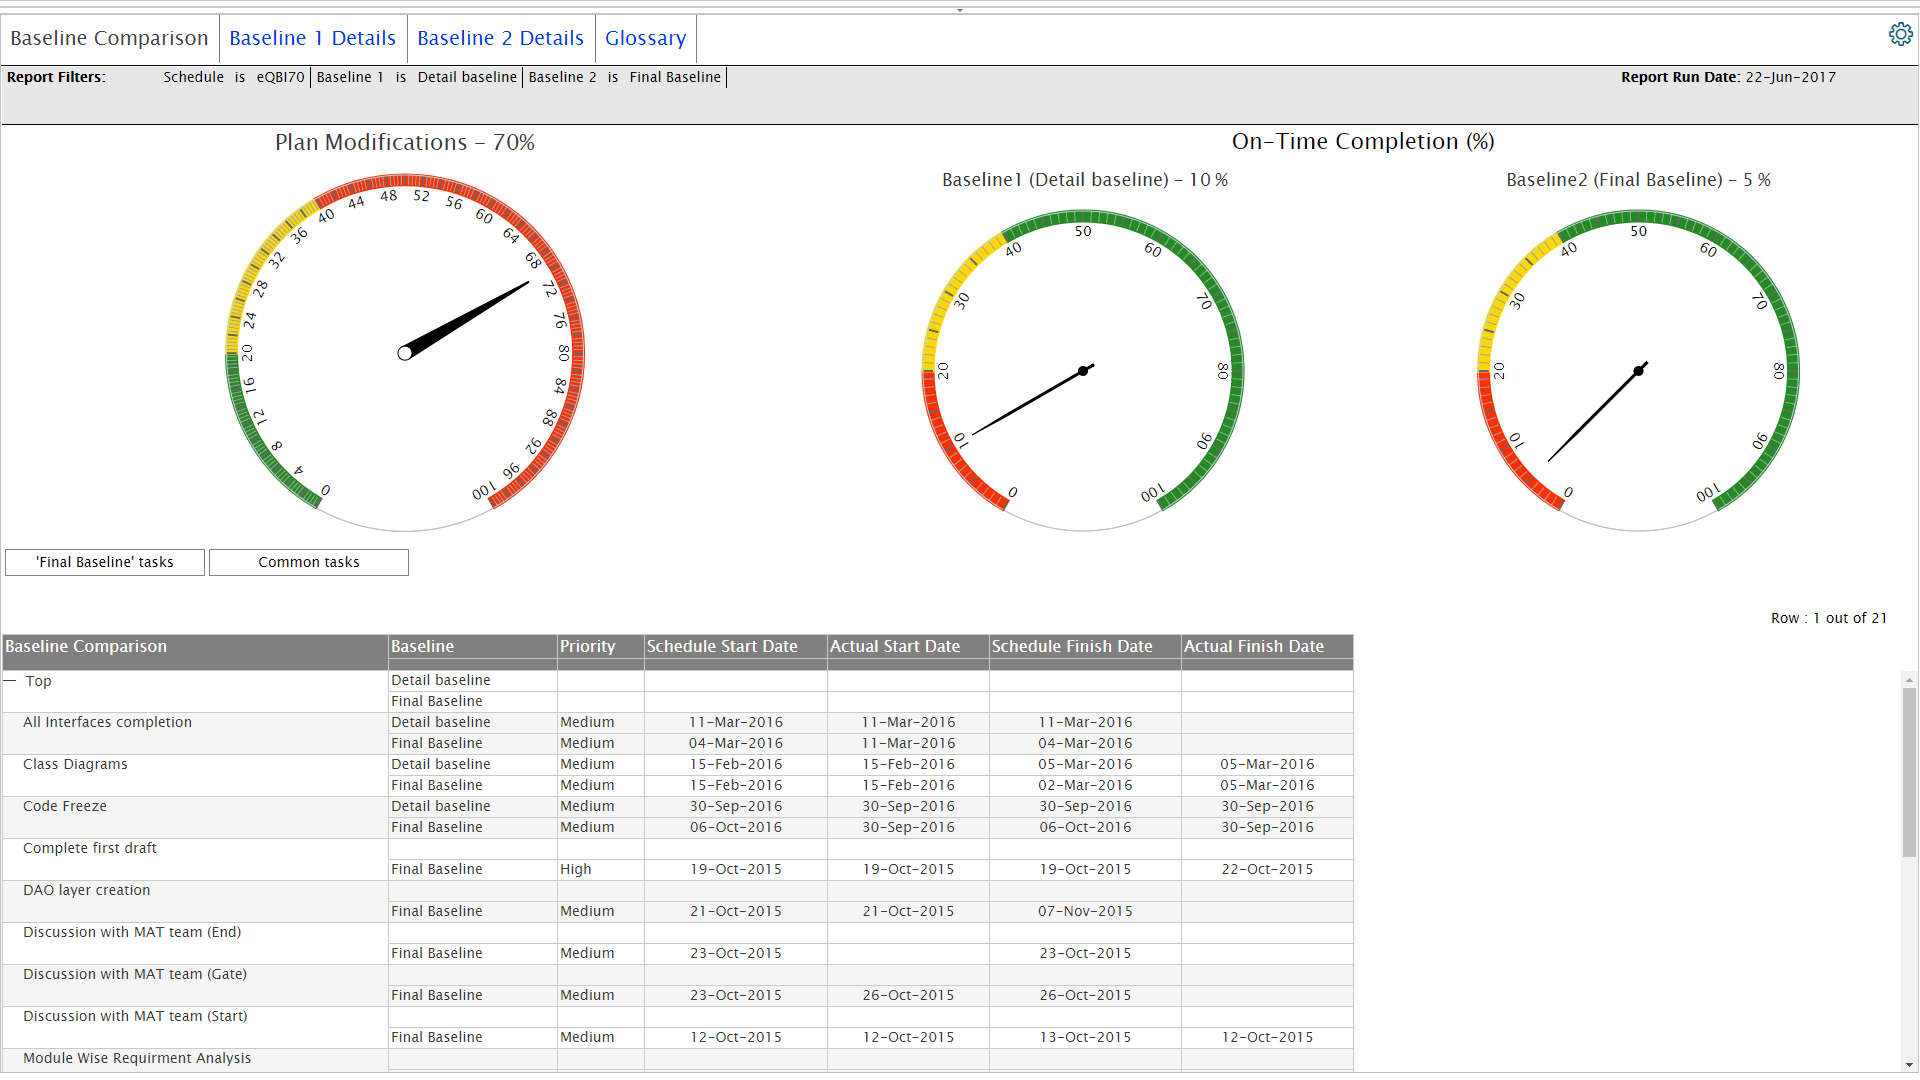Click the Row 1 out of 21 indicator
This screenshot has height=1080, width=1920.
(x=1829, y=618)
